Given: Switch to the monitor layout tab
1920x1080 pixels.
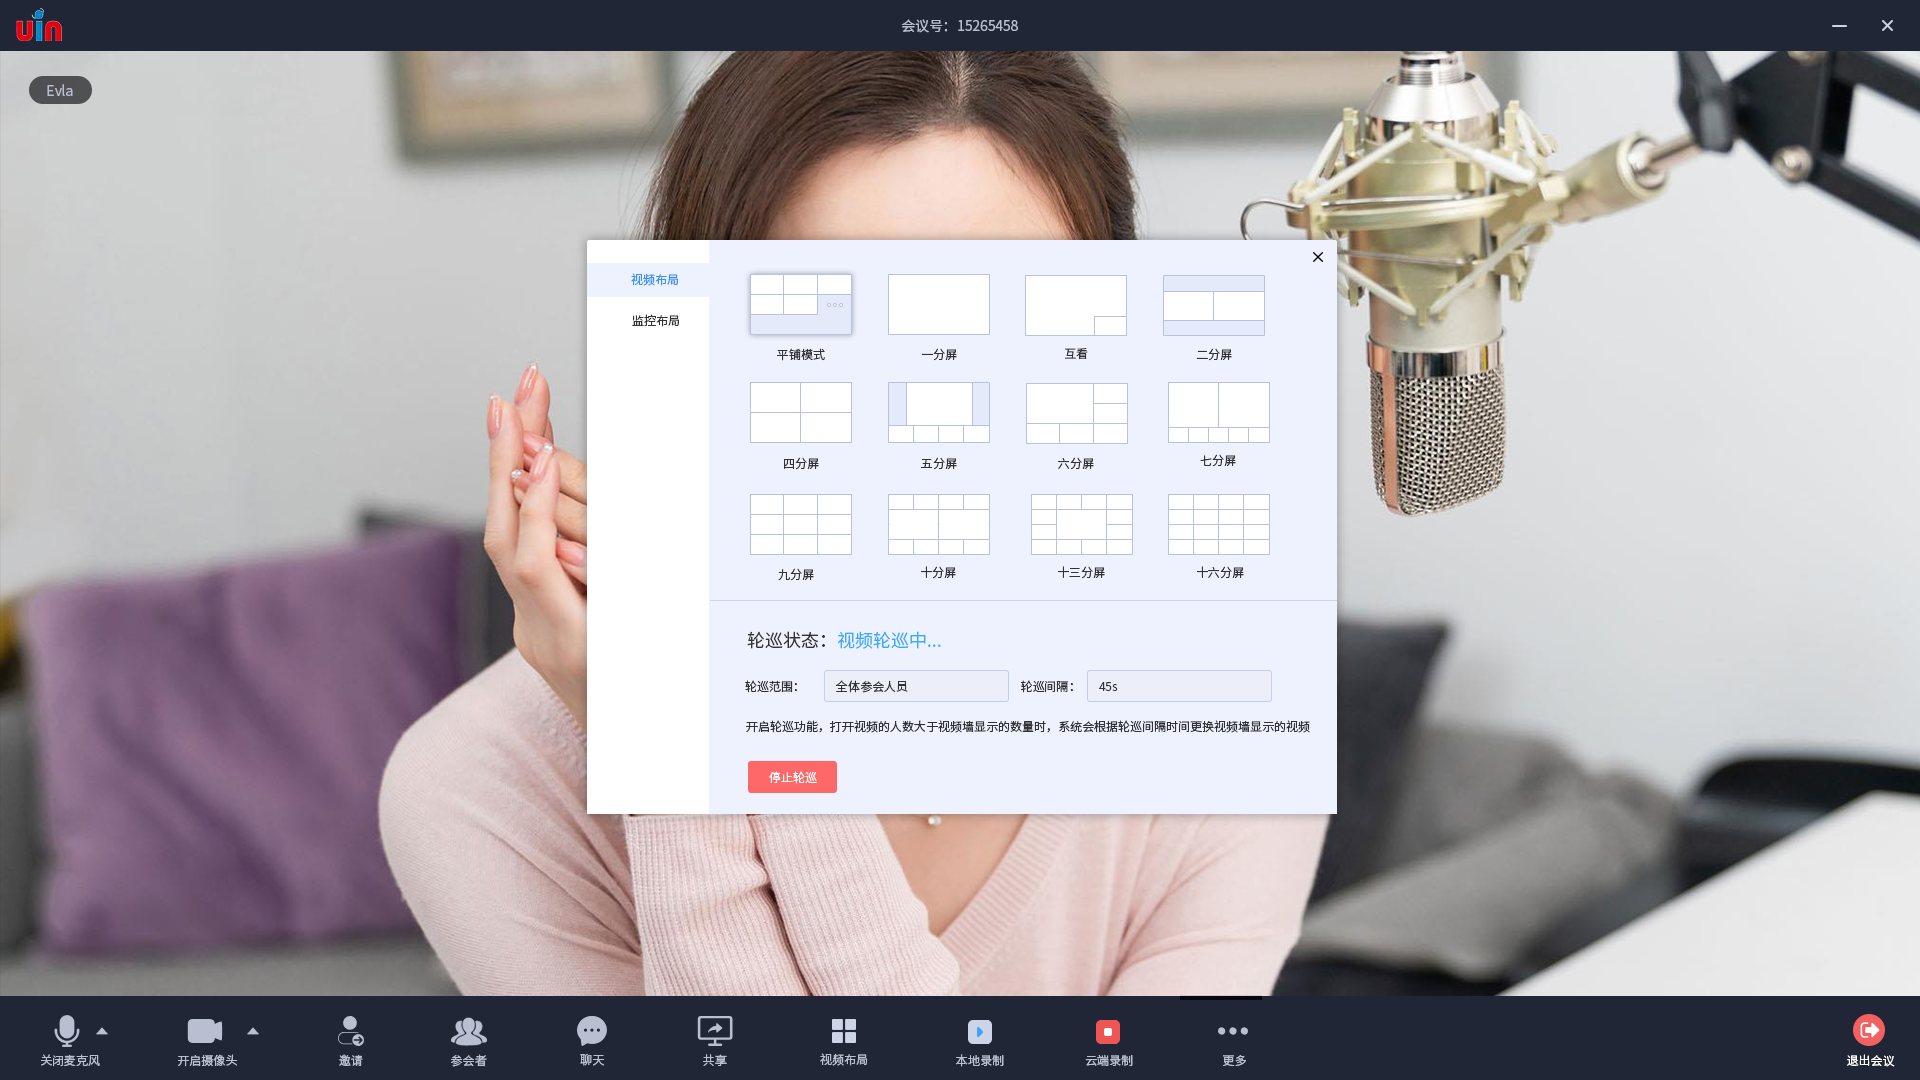Looking at the screenshot, I should click(655, 321).
